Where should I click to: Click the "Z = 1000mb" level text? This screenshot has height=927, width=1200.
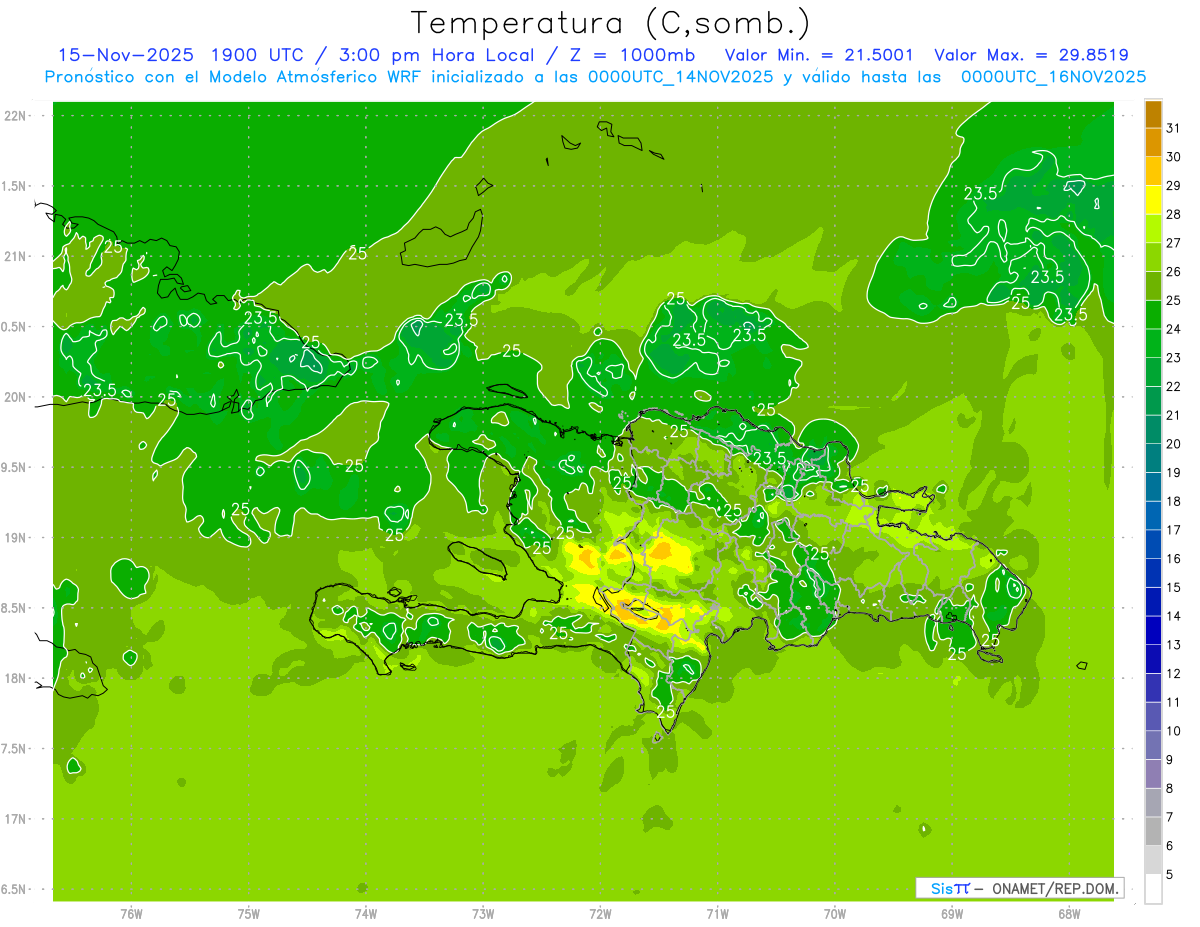point(632,55)
